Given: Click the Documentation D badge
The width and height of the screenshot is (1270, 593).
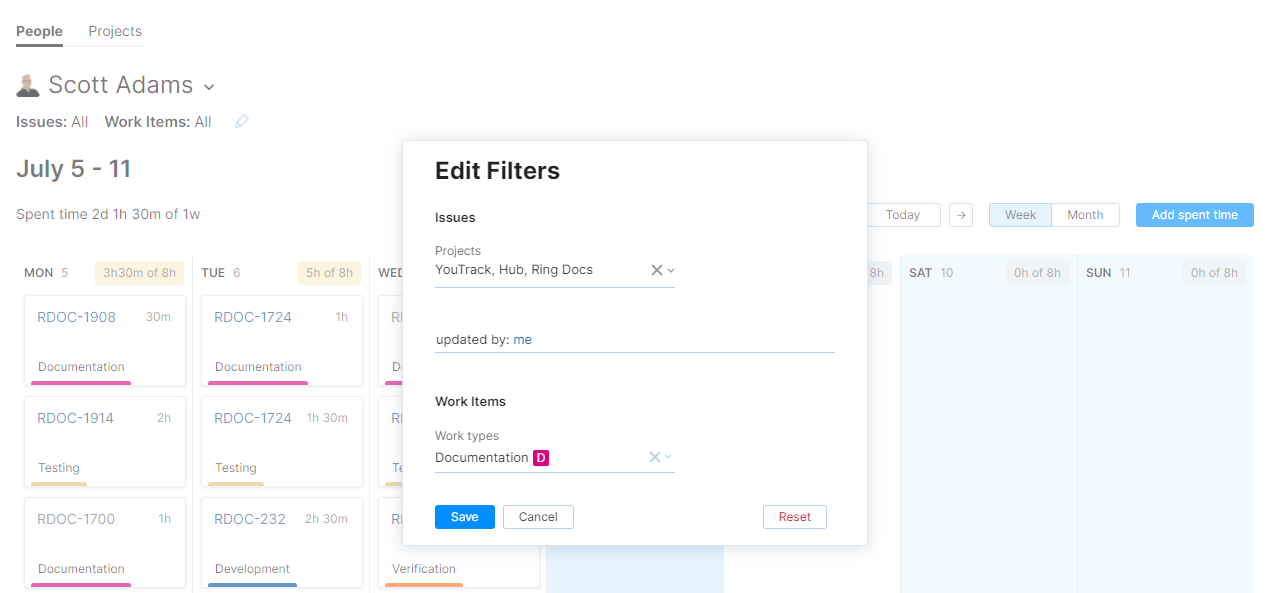Looking at the screenshot, I should 541,458.
